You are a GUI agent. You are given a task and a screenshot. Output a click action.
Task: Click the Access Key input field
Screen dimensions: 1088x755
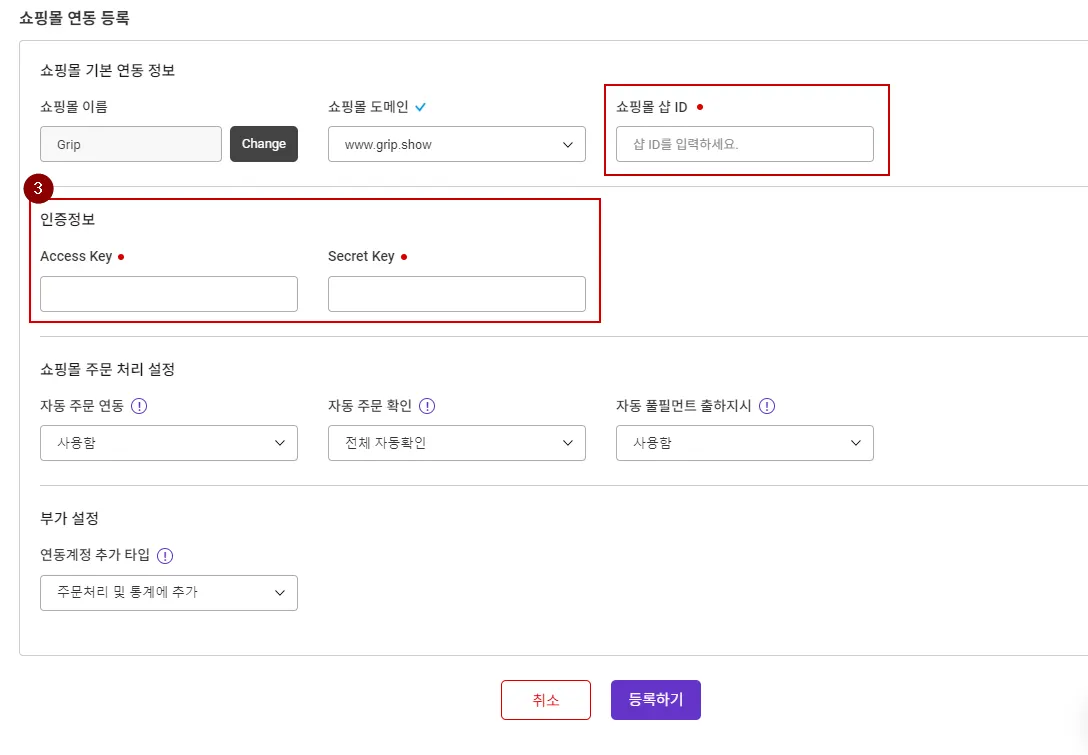tap(168, 294)
